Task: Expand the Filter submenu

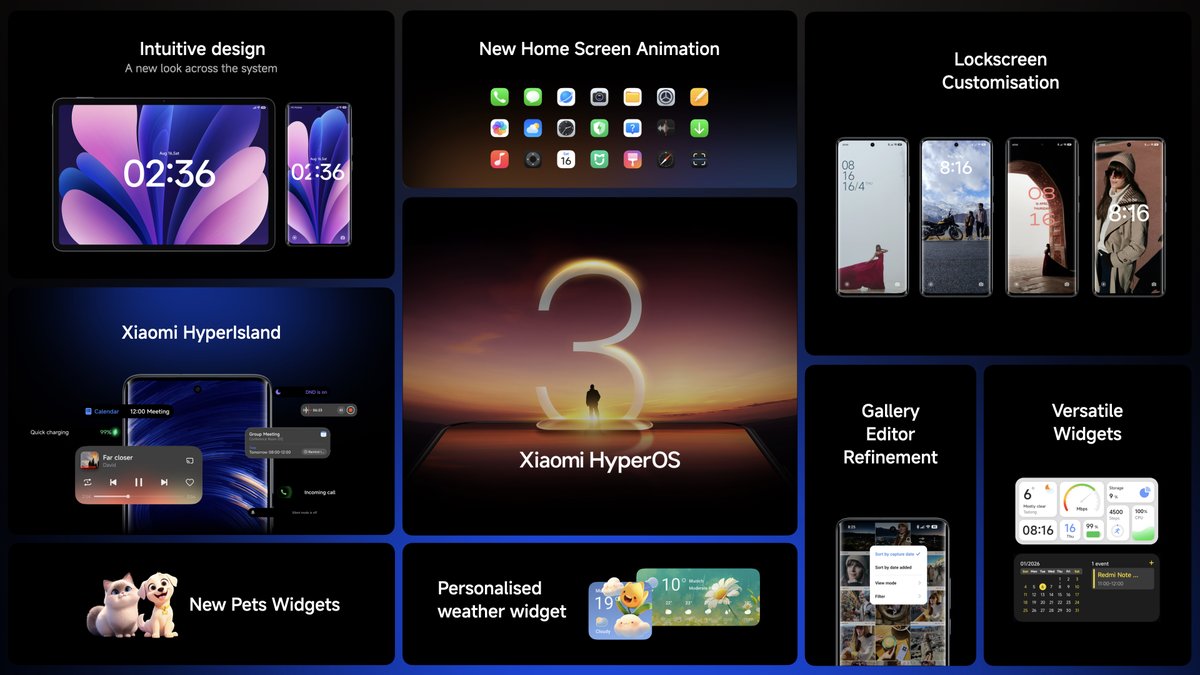Action: (898, 596)
